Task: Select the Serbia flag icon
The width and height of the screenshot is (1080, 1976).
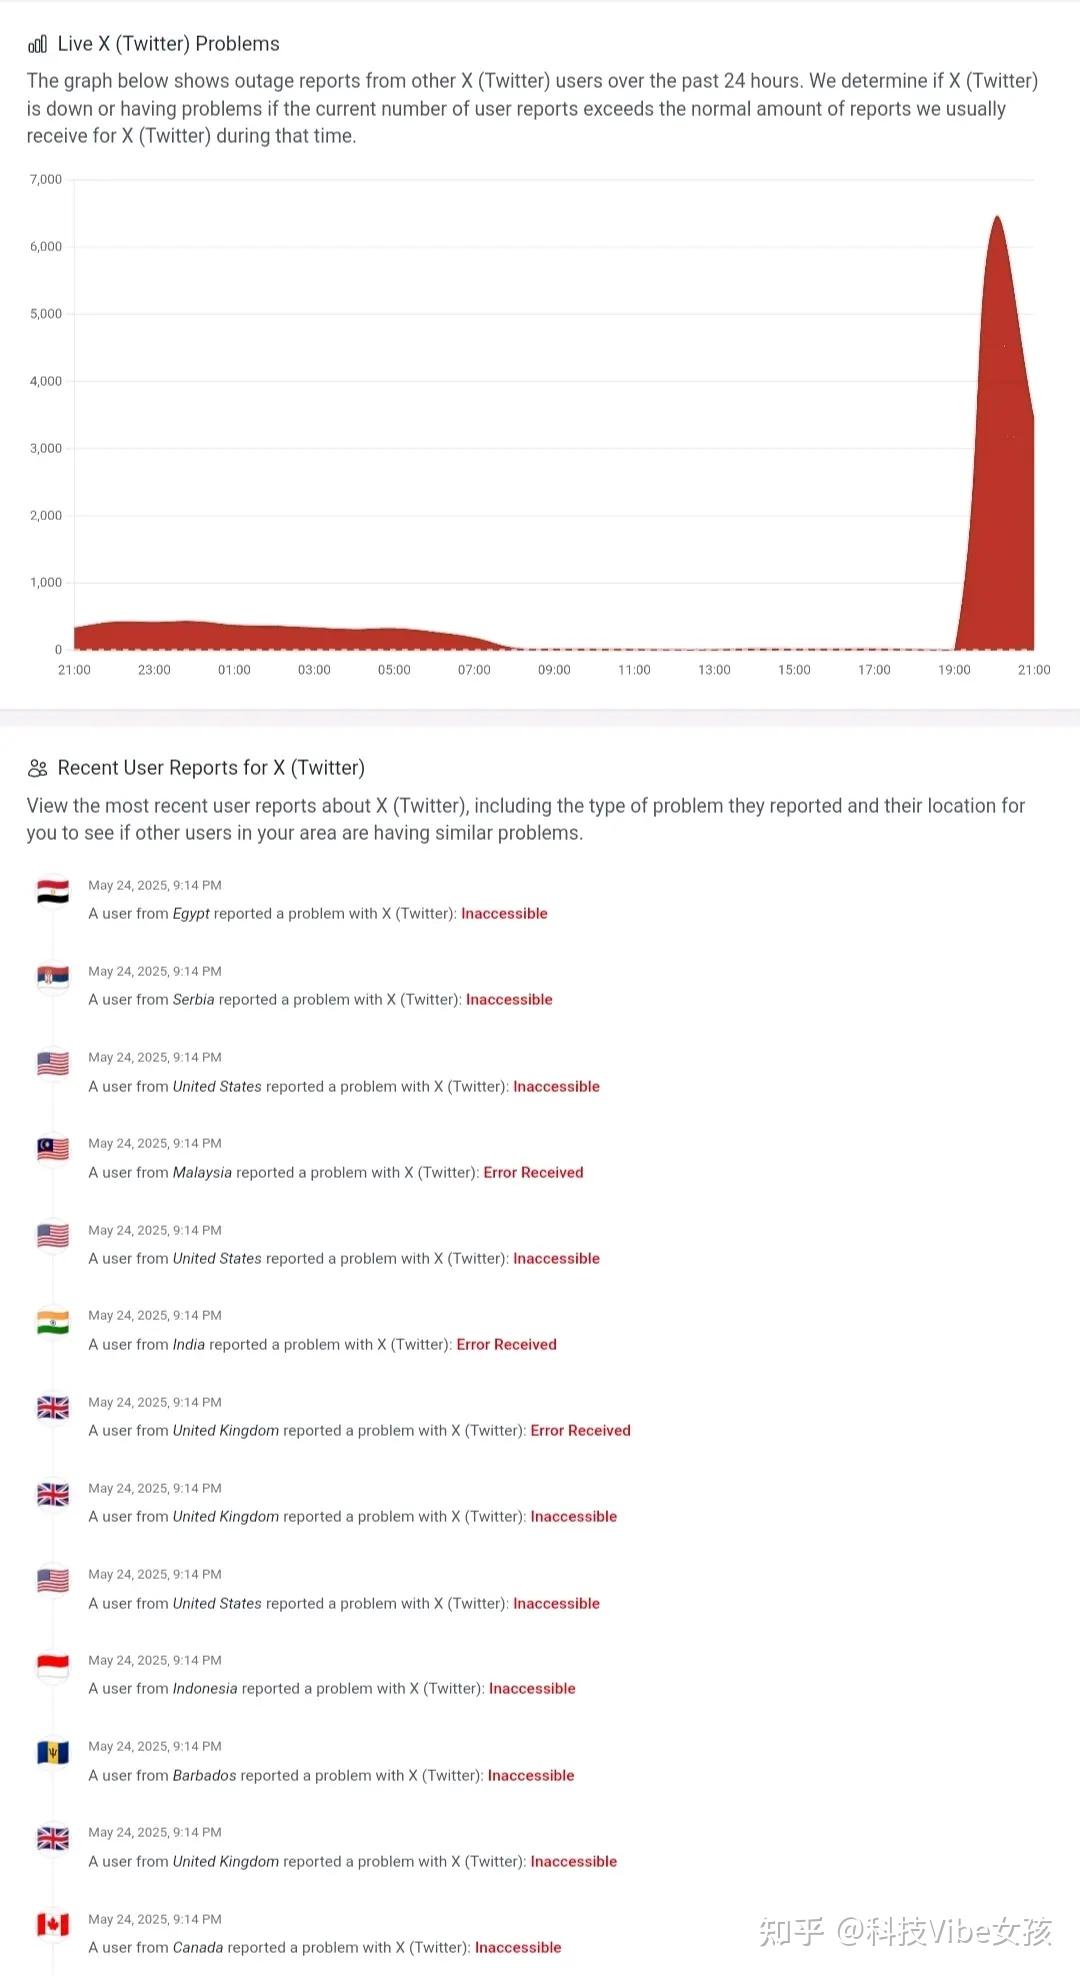Action: tap(53, 977)
